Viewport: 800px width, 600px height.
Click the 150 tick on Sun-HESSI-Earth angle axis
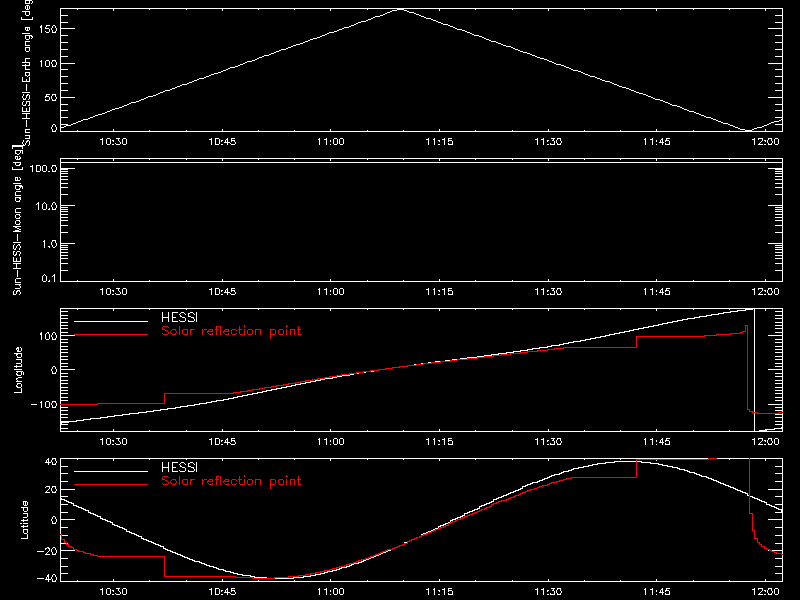(47, 29)
